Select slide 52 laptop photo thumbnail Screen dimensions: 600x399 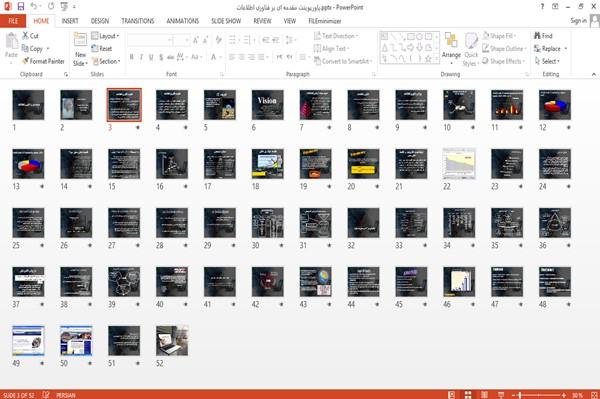click(x=172, y=340)
